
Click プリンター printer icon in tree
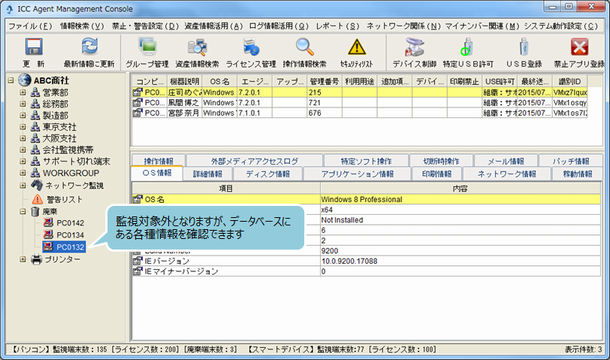click(36, 259)
